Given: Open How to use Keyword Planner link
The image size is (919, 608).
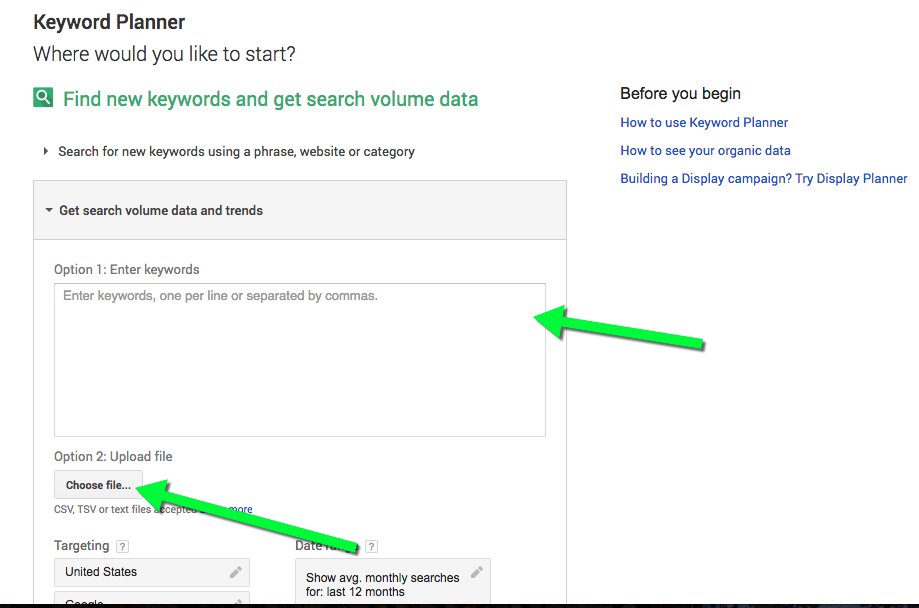Looking at the screenshot, I should [704, 123].
